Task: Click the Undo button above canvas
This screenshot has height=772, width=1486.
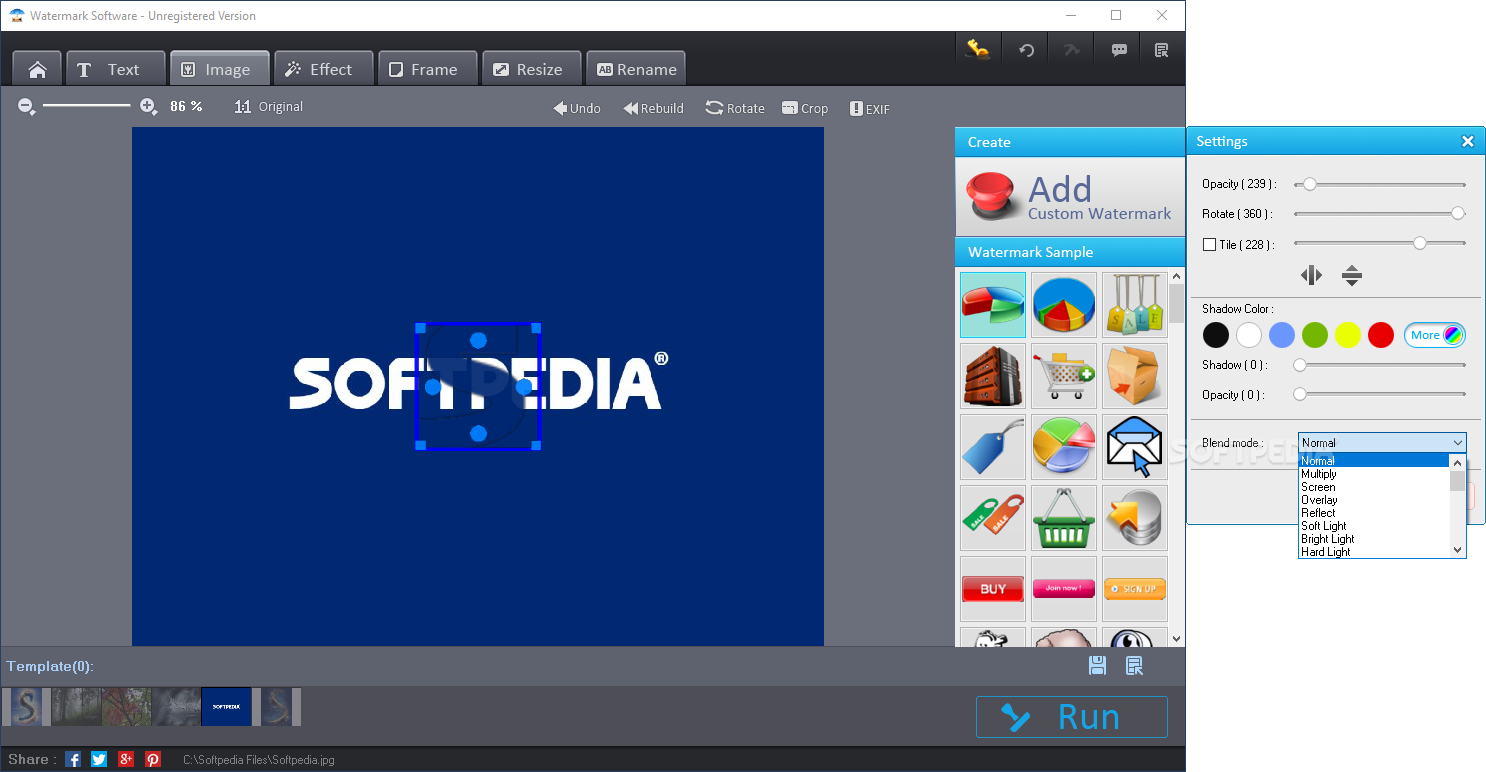Action: 577,108
